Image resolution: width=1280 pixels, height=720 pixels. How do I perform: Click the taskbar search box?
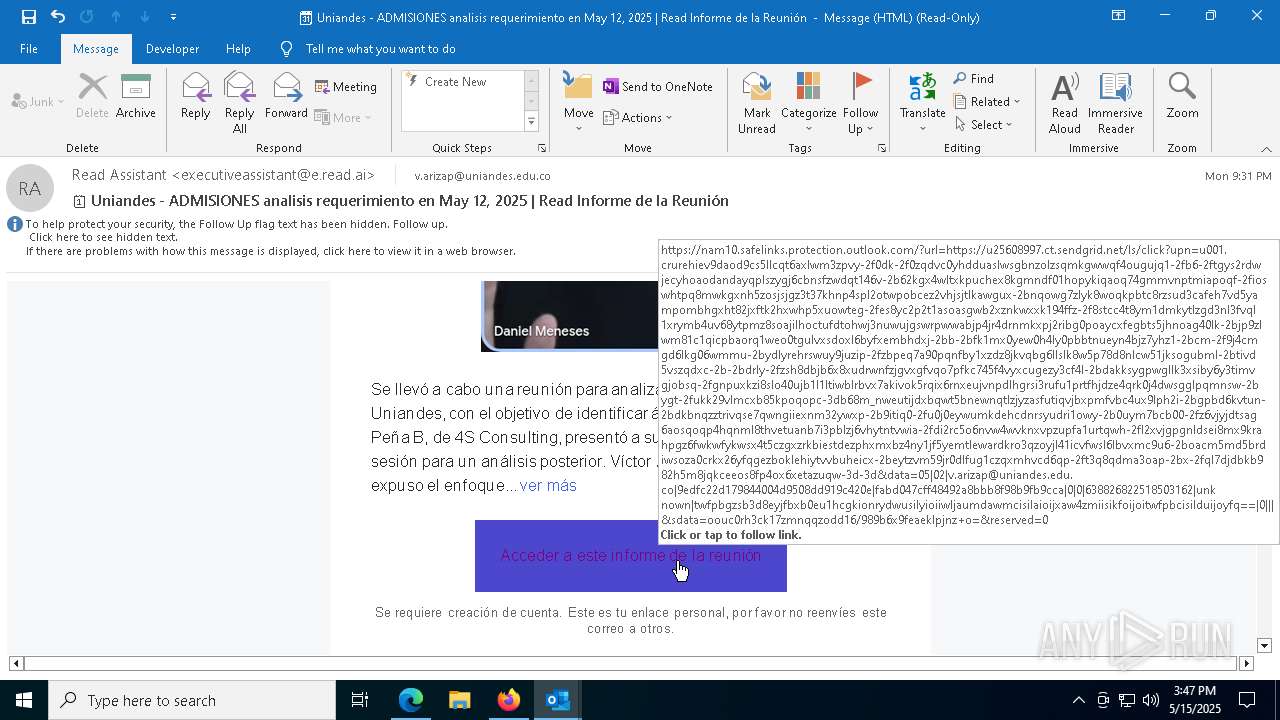pos(192,700)
